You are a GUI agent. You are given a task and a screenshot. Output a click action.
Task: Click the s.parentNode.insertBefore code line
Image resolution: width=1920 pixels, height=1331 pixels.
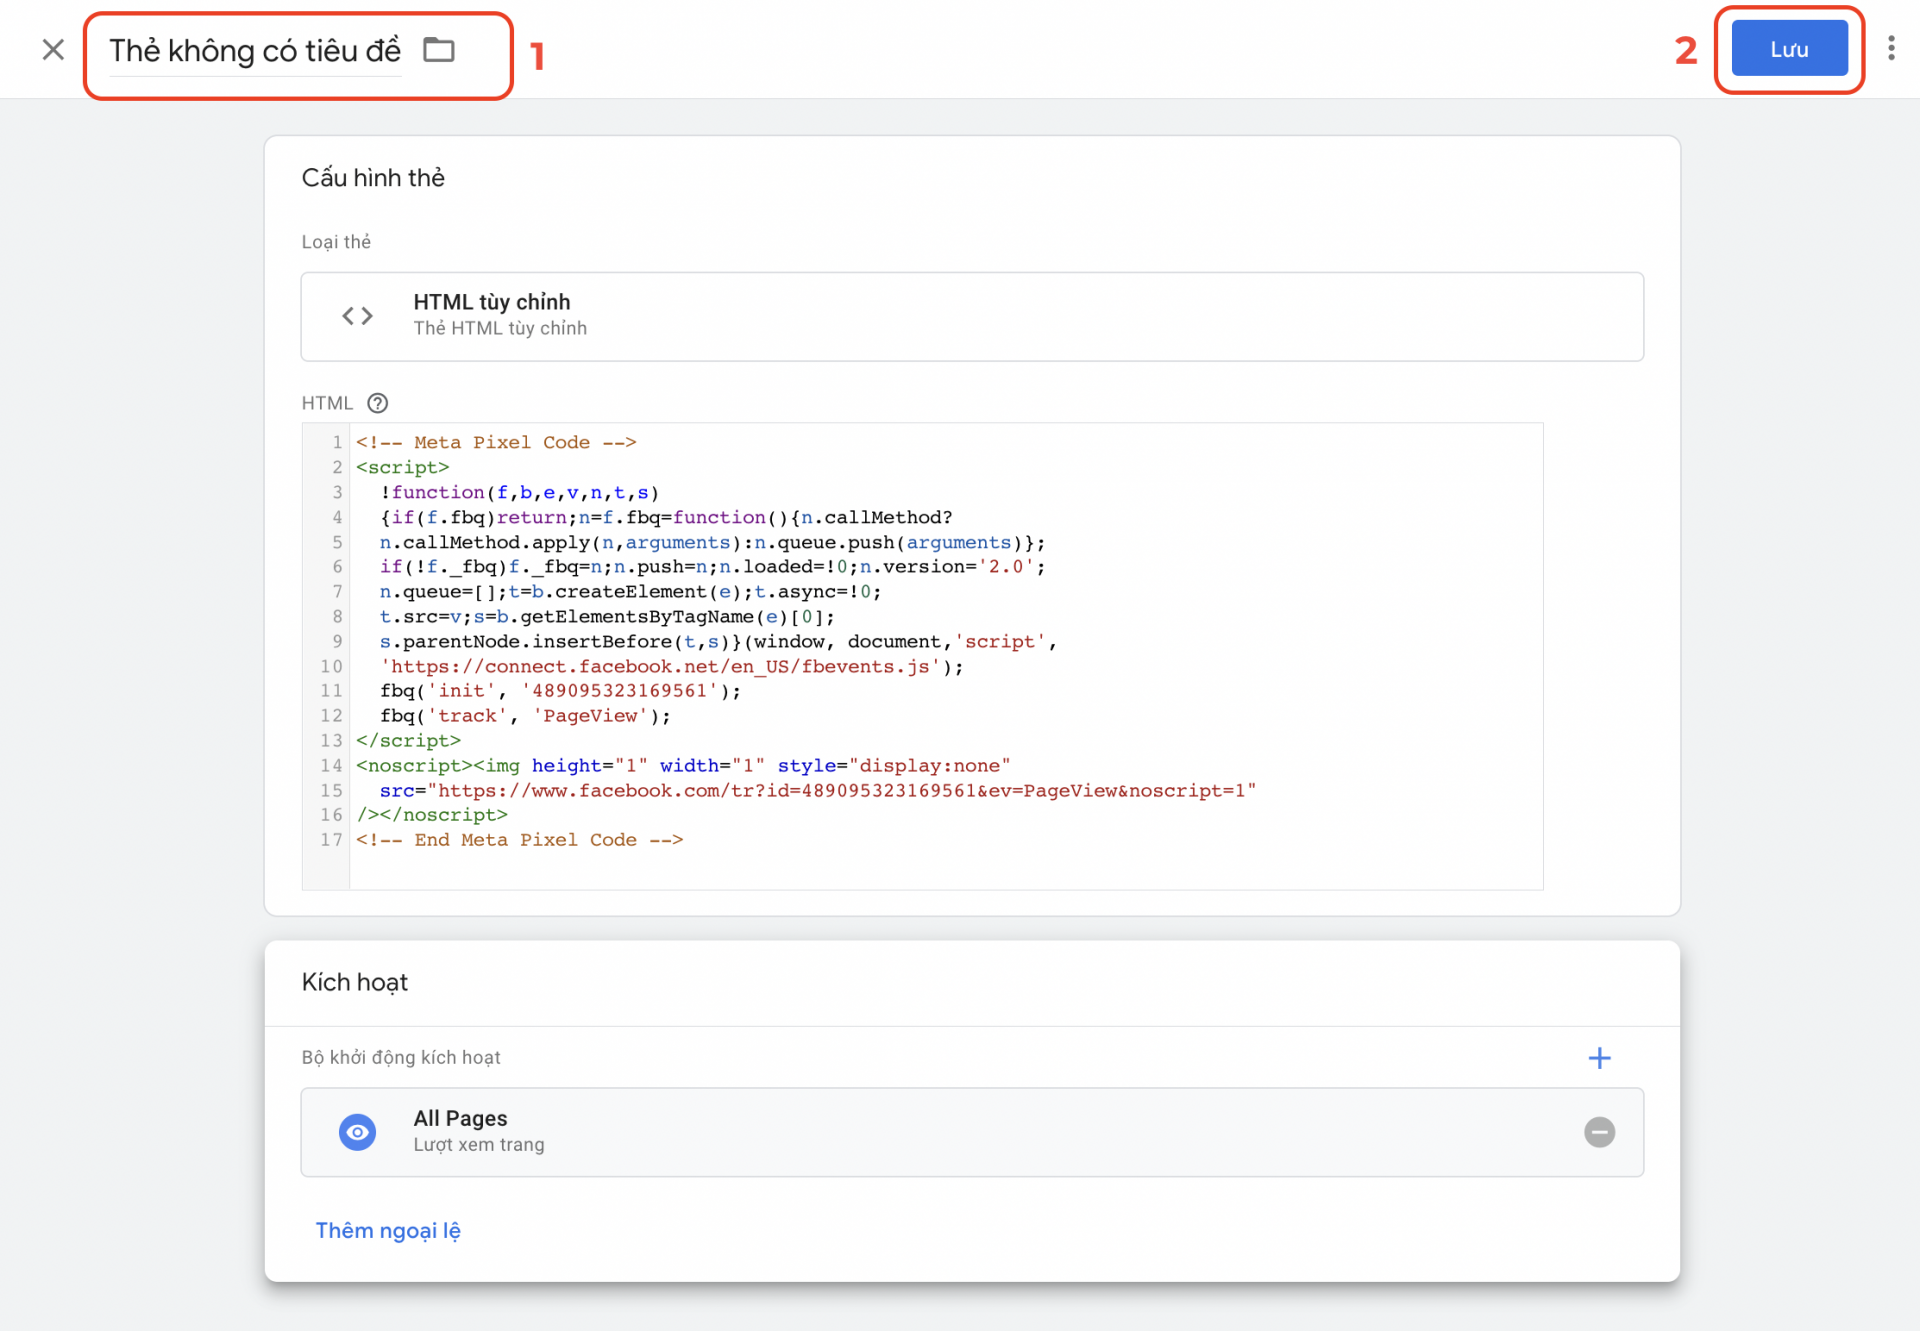tap(718, 642)
